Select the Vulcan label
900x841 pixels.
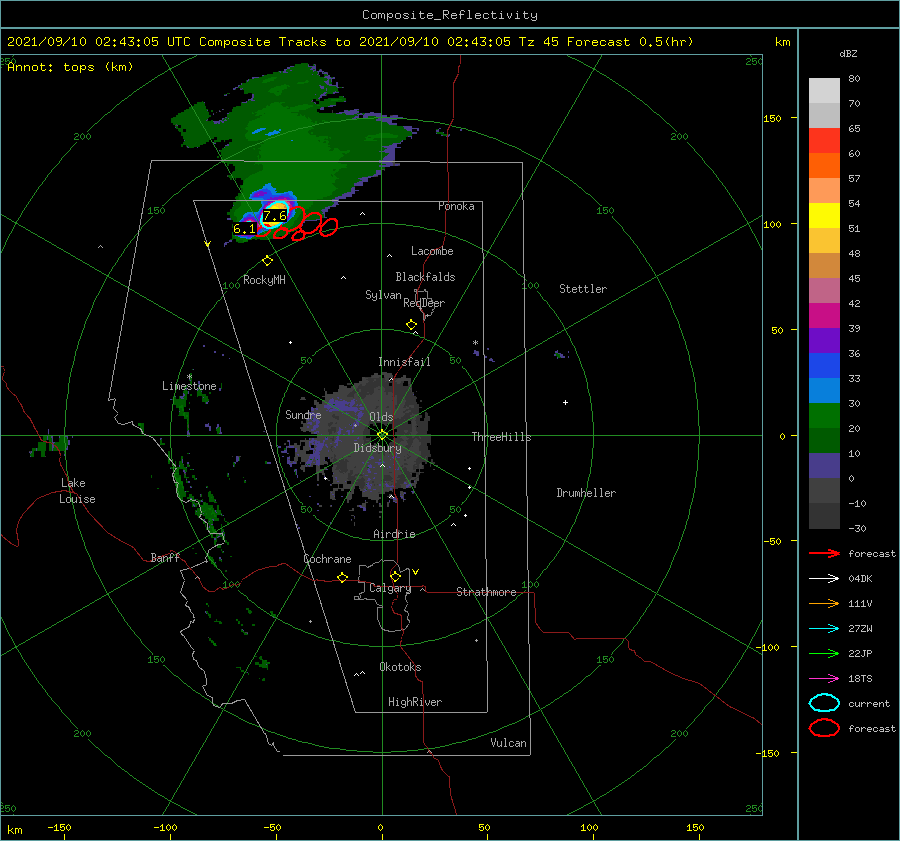tap(509, 743)
